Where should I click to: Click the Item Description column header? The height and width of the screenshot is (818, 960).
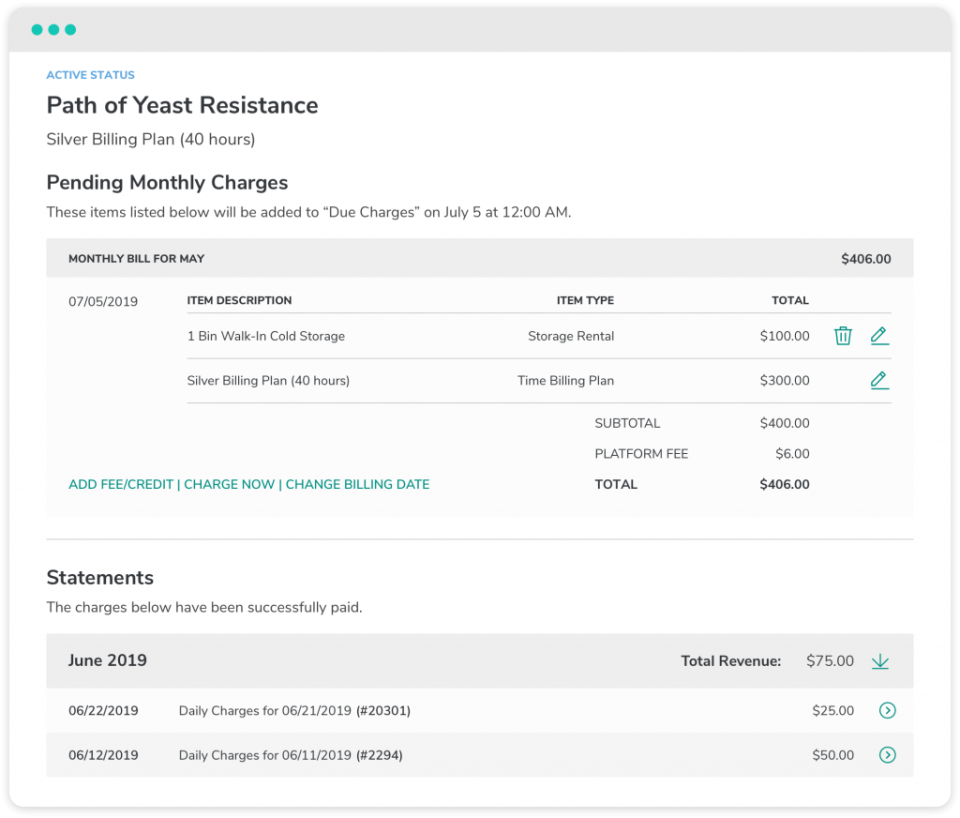[x=239, y=300]
